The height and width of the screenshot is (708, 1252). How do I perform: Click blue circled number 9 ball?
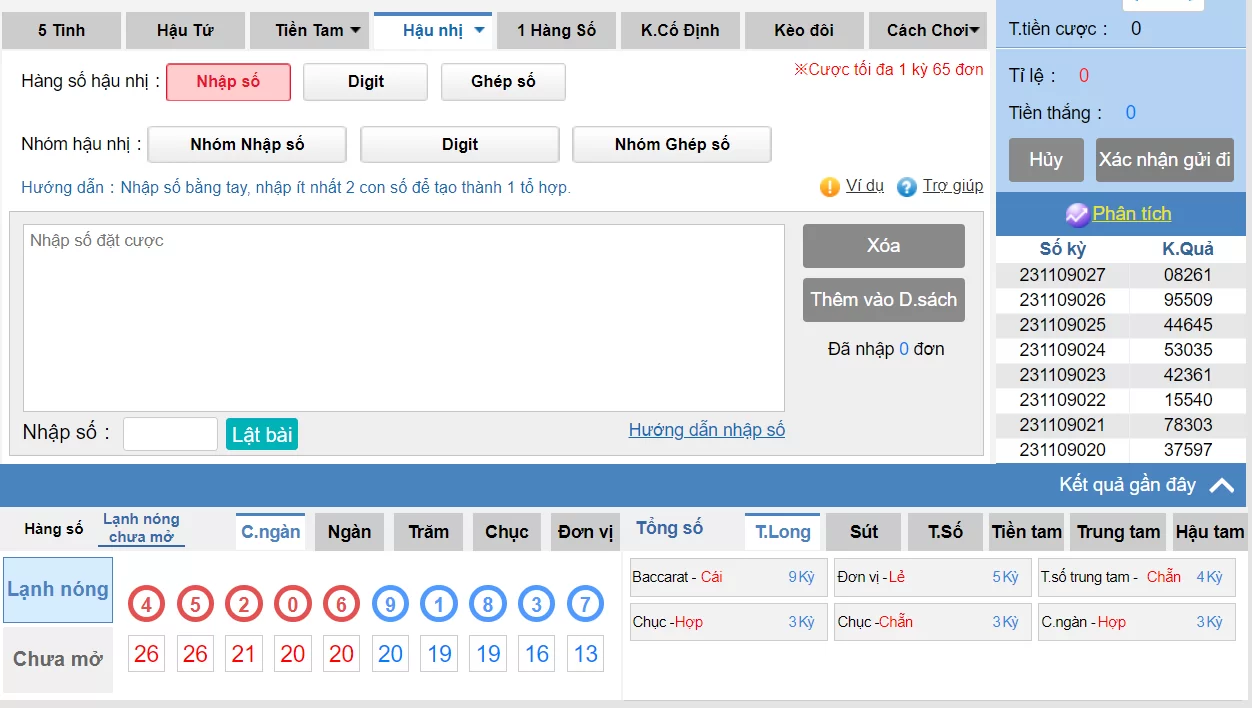pyautogui.click(x=390, y=604)
